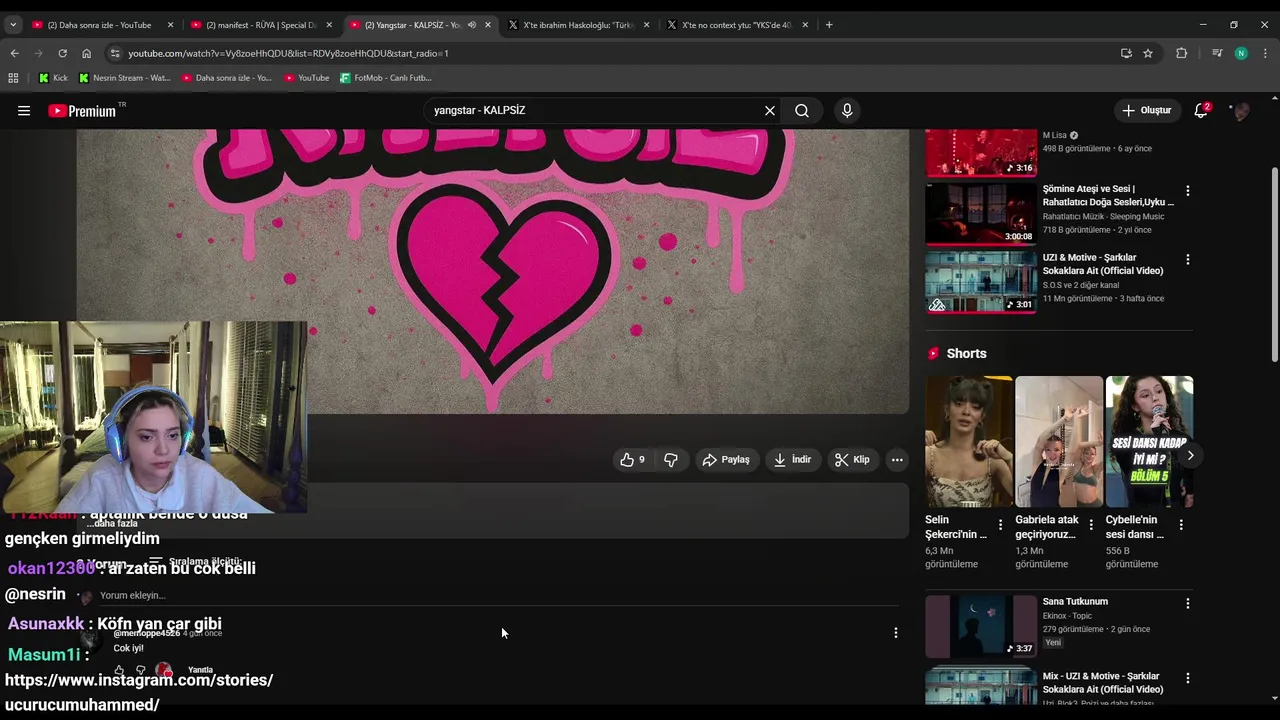Open the M Lisa 3:16 video thumbnail
The height and width of the screenshot is (720, 1280).
point(981,152)
